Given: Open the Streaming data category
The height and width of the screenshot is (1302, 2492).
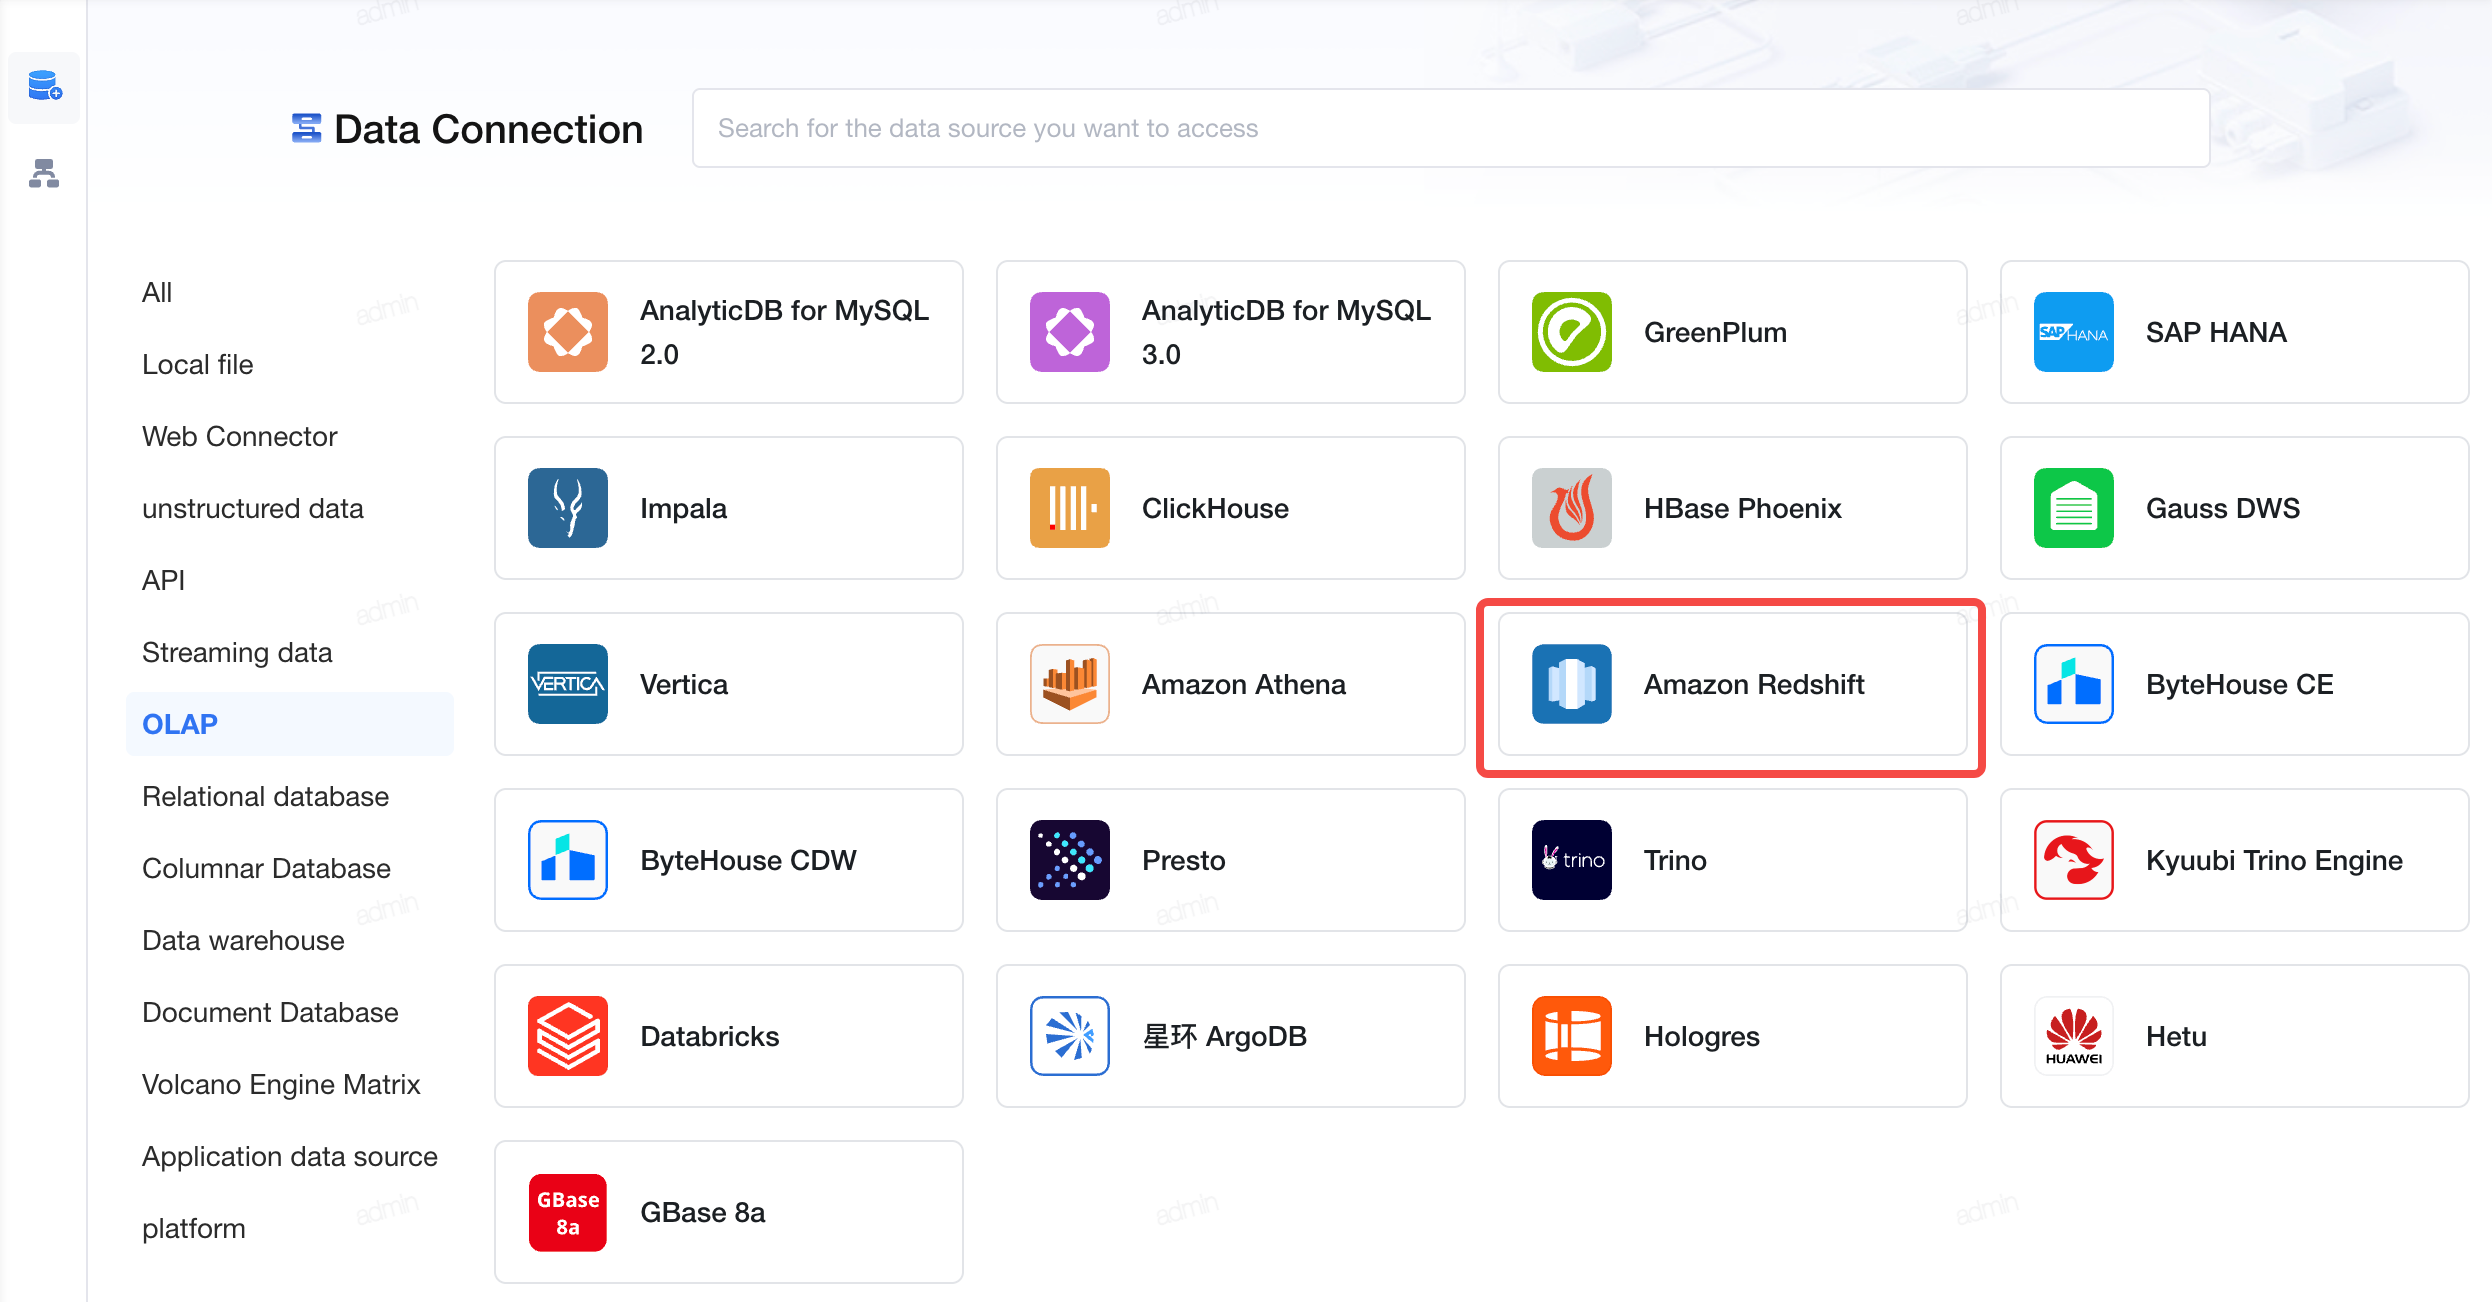Looking at the screenshot, I should [237, 652].
